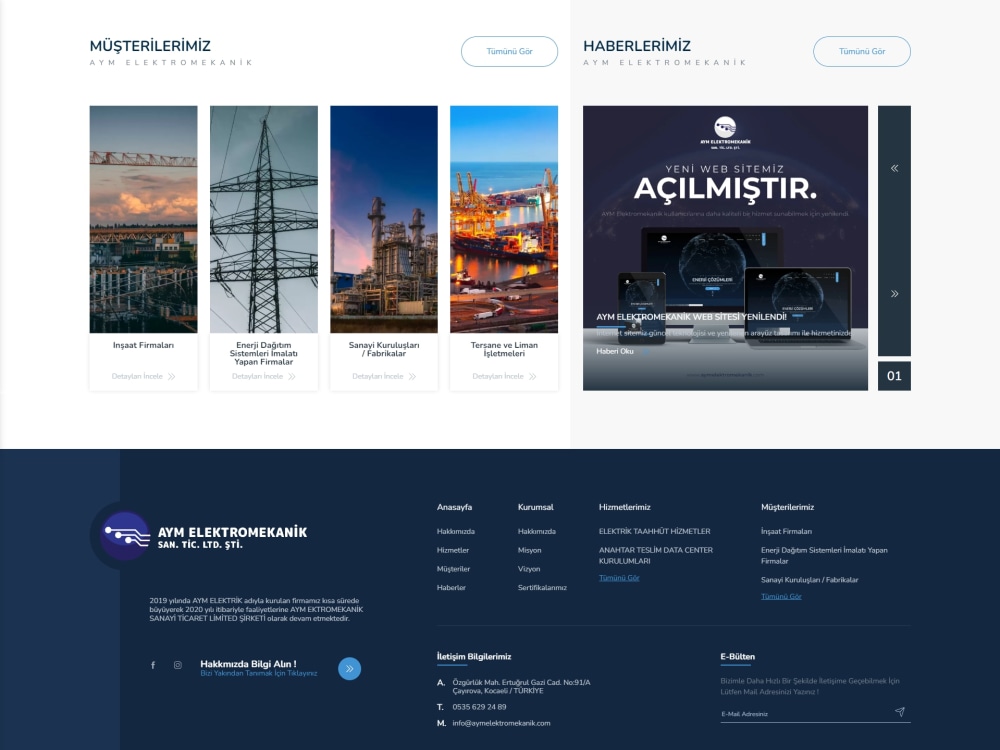The image size is (1000, 750).
Task: Focus the E-Mail Adresiniz input field
Action: coord(805,714)
